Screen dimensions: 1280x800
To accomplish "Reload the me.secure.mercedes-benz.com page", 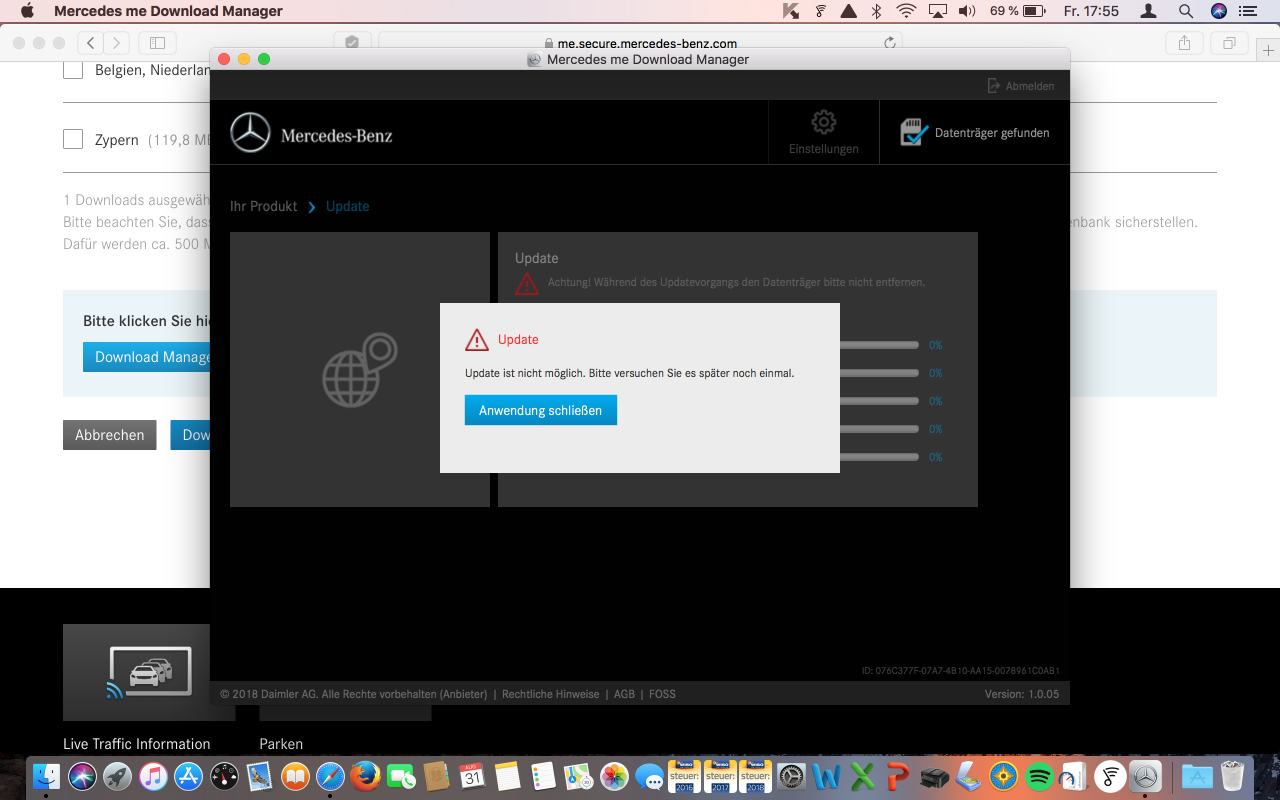I will point(889,43).
